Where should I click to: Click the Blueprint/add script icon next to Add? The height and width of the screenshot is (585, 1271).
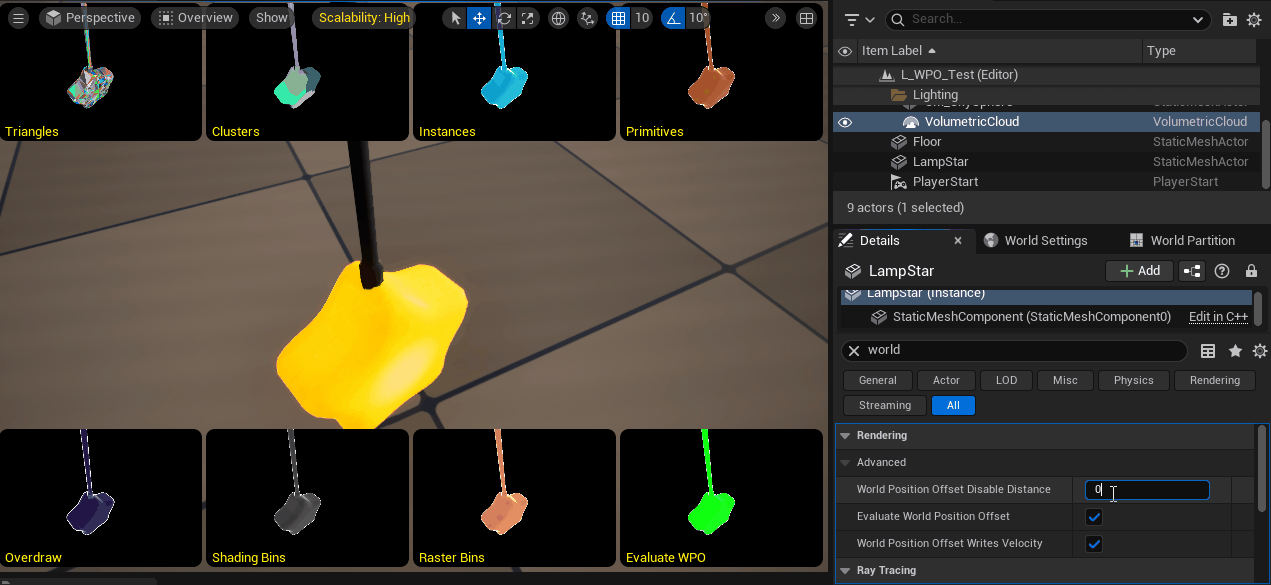coord(1192,271)
